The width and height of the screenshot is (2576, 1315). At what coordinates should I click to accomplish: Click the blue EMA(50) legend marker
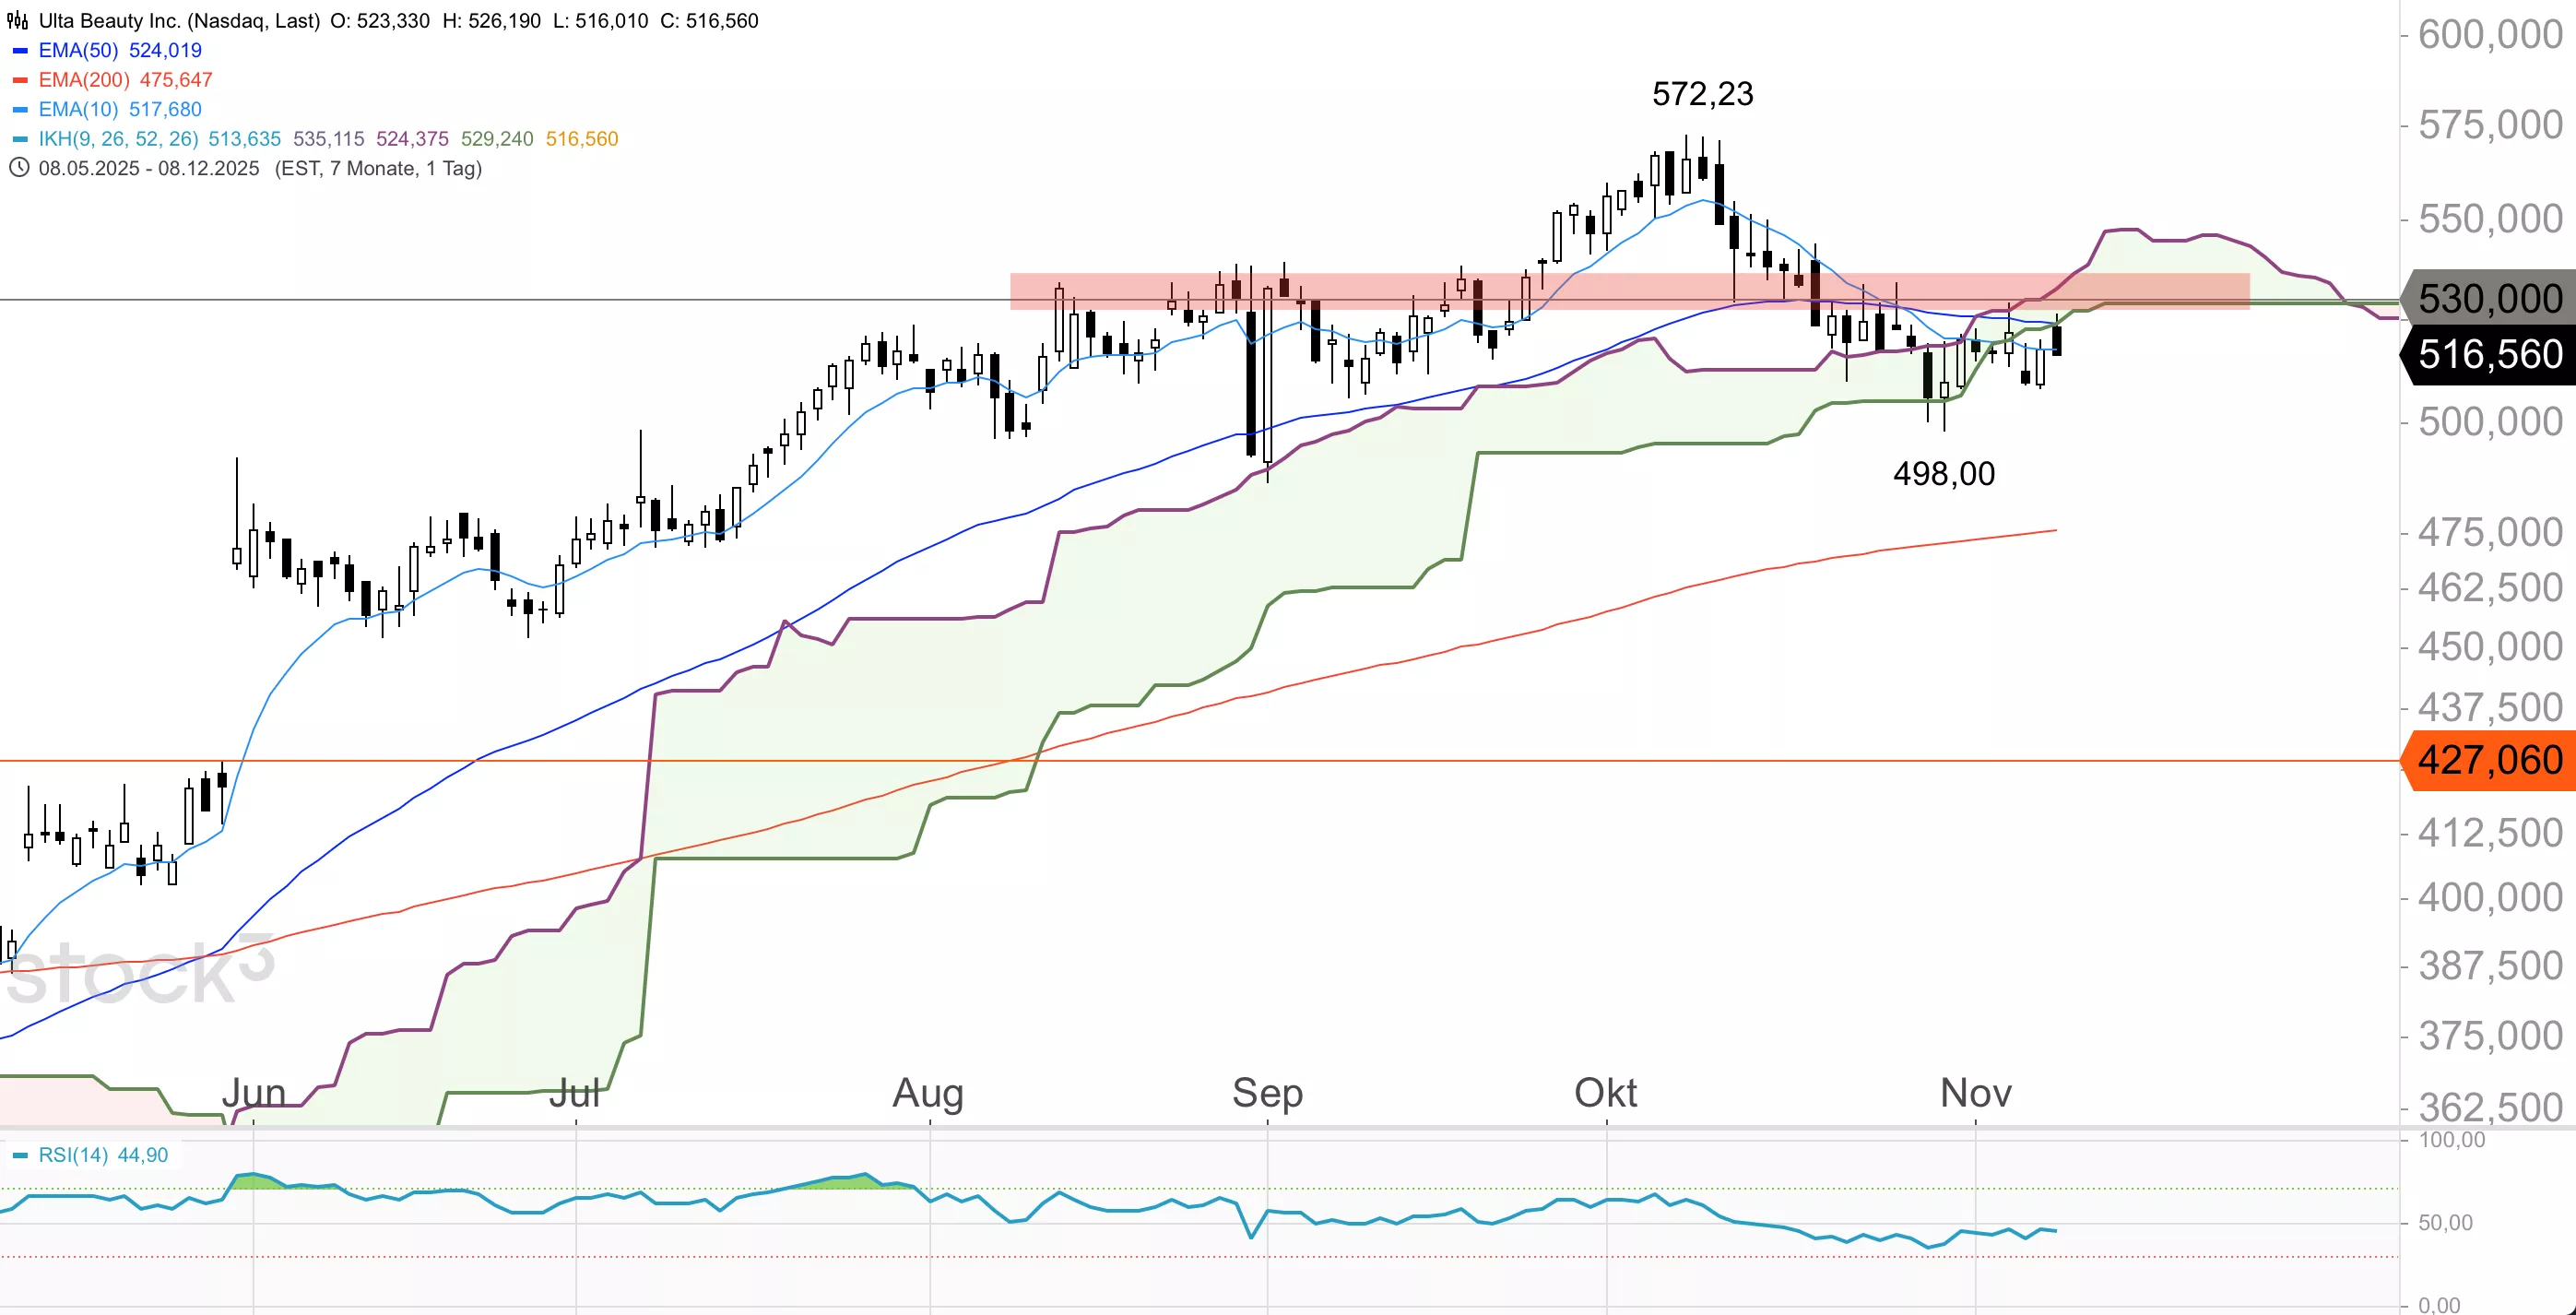[x=20, y=51]
